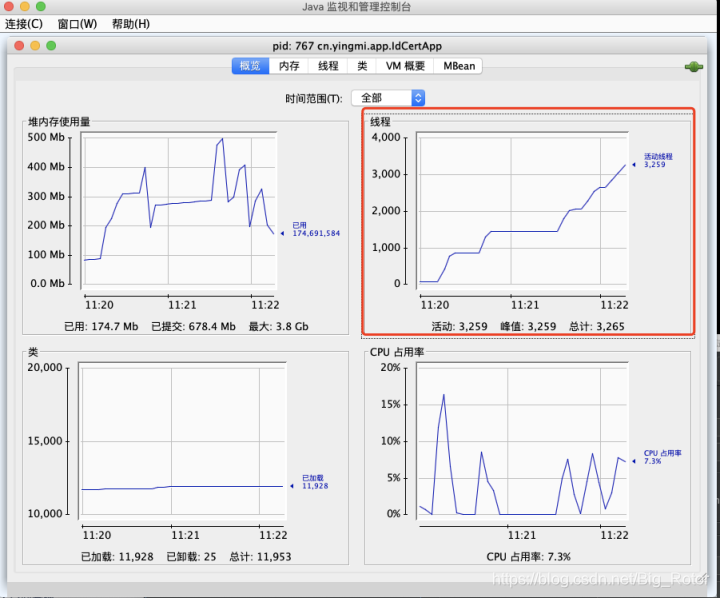This screenshot has height=598, width=720.
Task: Click the 已卸载: 25 value
Action: pos(191,557)
